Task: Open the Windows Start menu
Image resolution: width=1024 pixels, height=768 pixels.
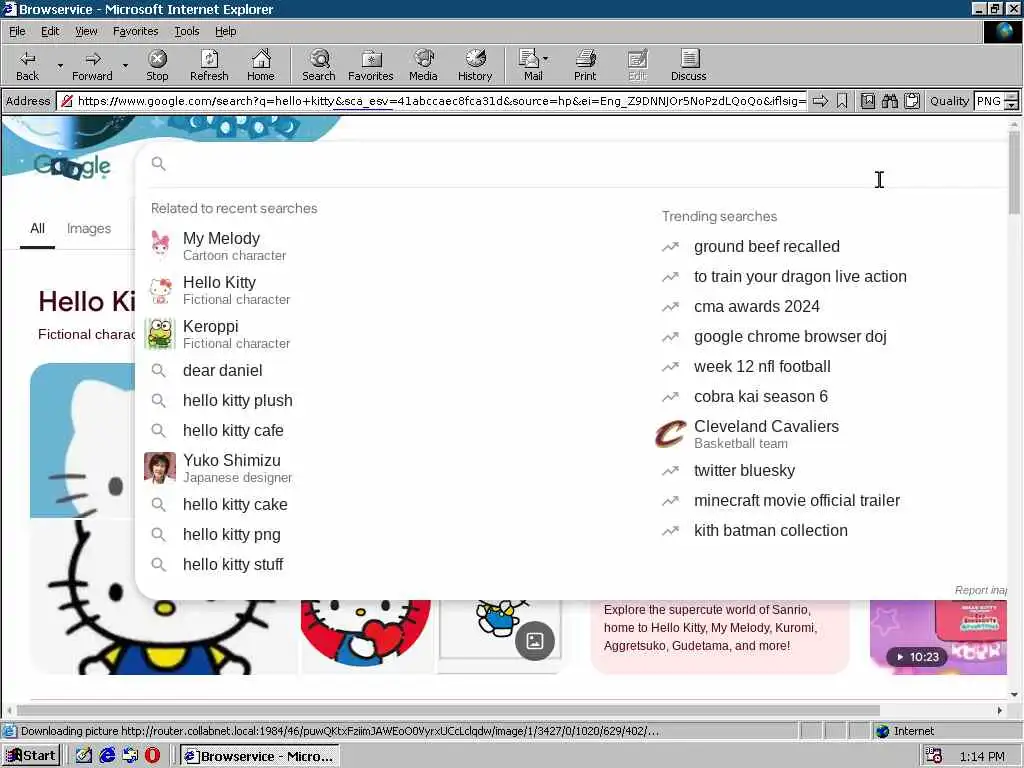Action: click(31, 756)
